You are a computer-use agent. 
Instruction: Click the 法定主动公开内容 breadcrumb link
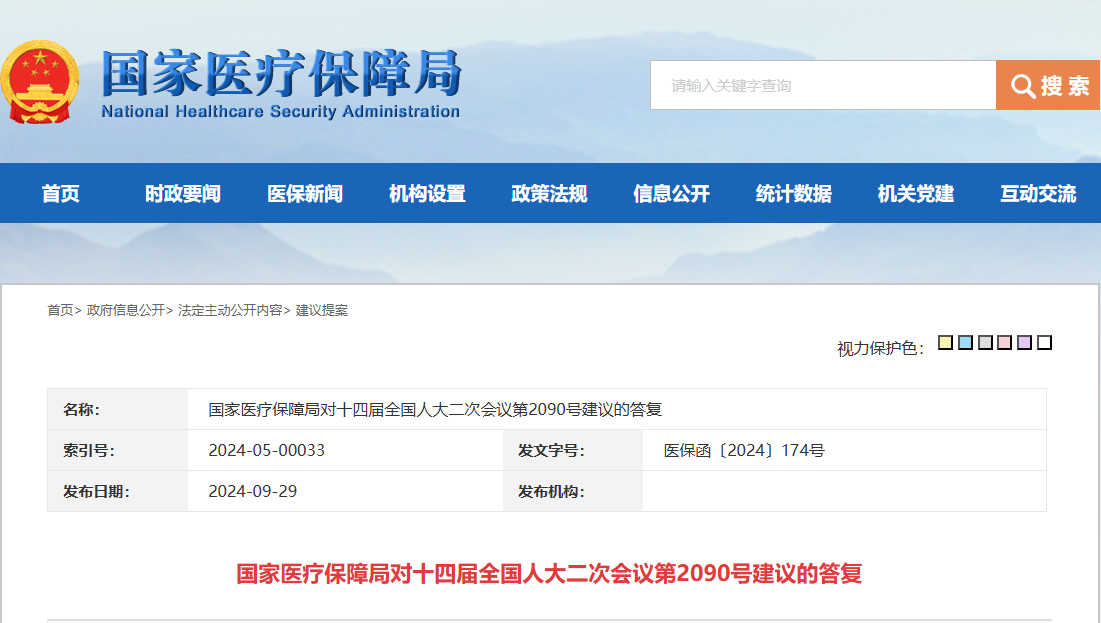click(230, 310)
